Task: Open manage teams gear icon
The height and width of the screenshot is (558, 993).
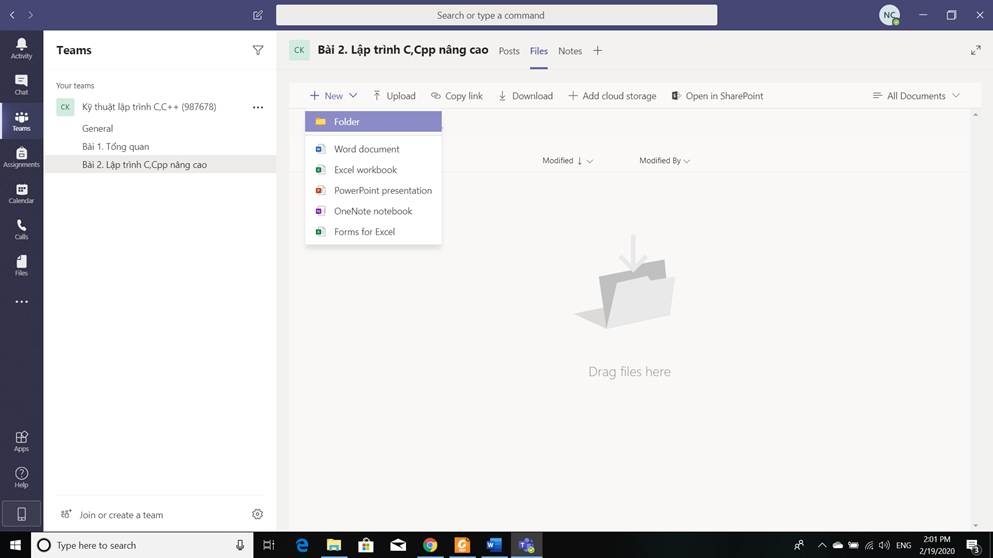Action: [x=257, y=514]
